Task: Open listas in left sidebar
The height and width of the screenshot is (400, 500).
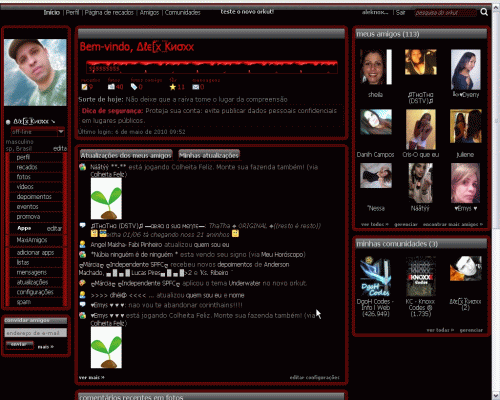Action: pyautogui.click(x=23, y=262)
